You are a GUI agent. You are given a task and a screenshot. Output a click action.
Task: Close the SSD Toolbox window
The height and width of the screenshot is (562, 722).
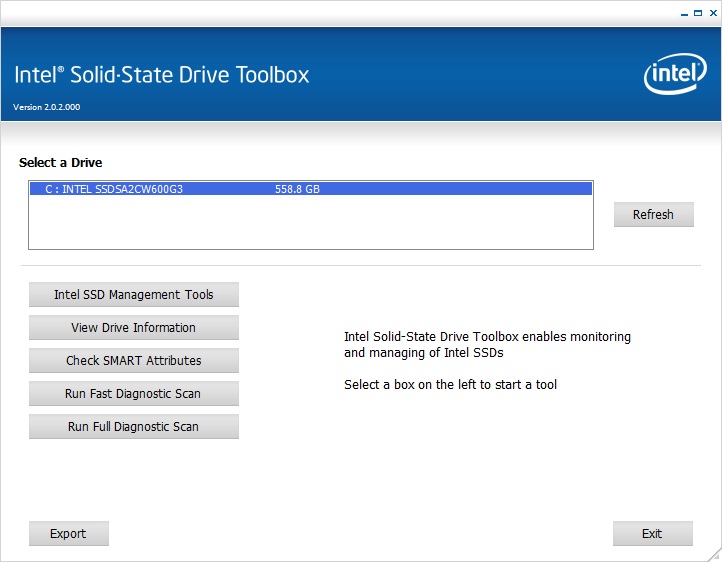coord(712,13)
